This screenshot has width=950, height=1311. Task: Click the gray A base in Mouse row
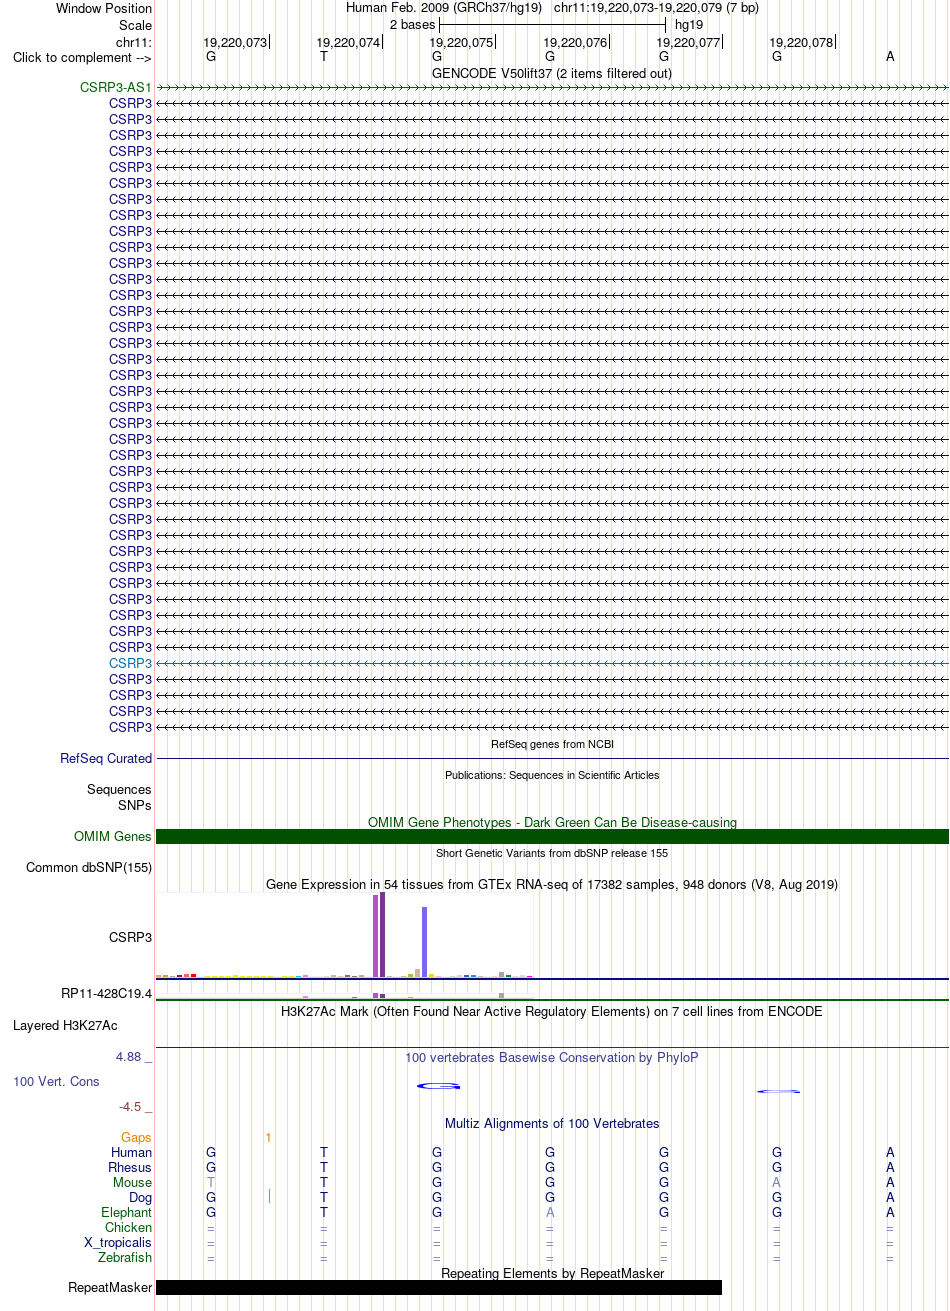(x=777, y=1182)
